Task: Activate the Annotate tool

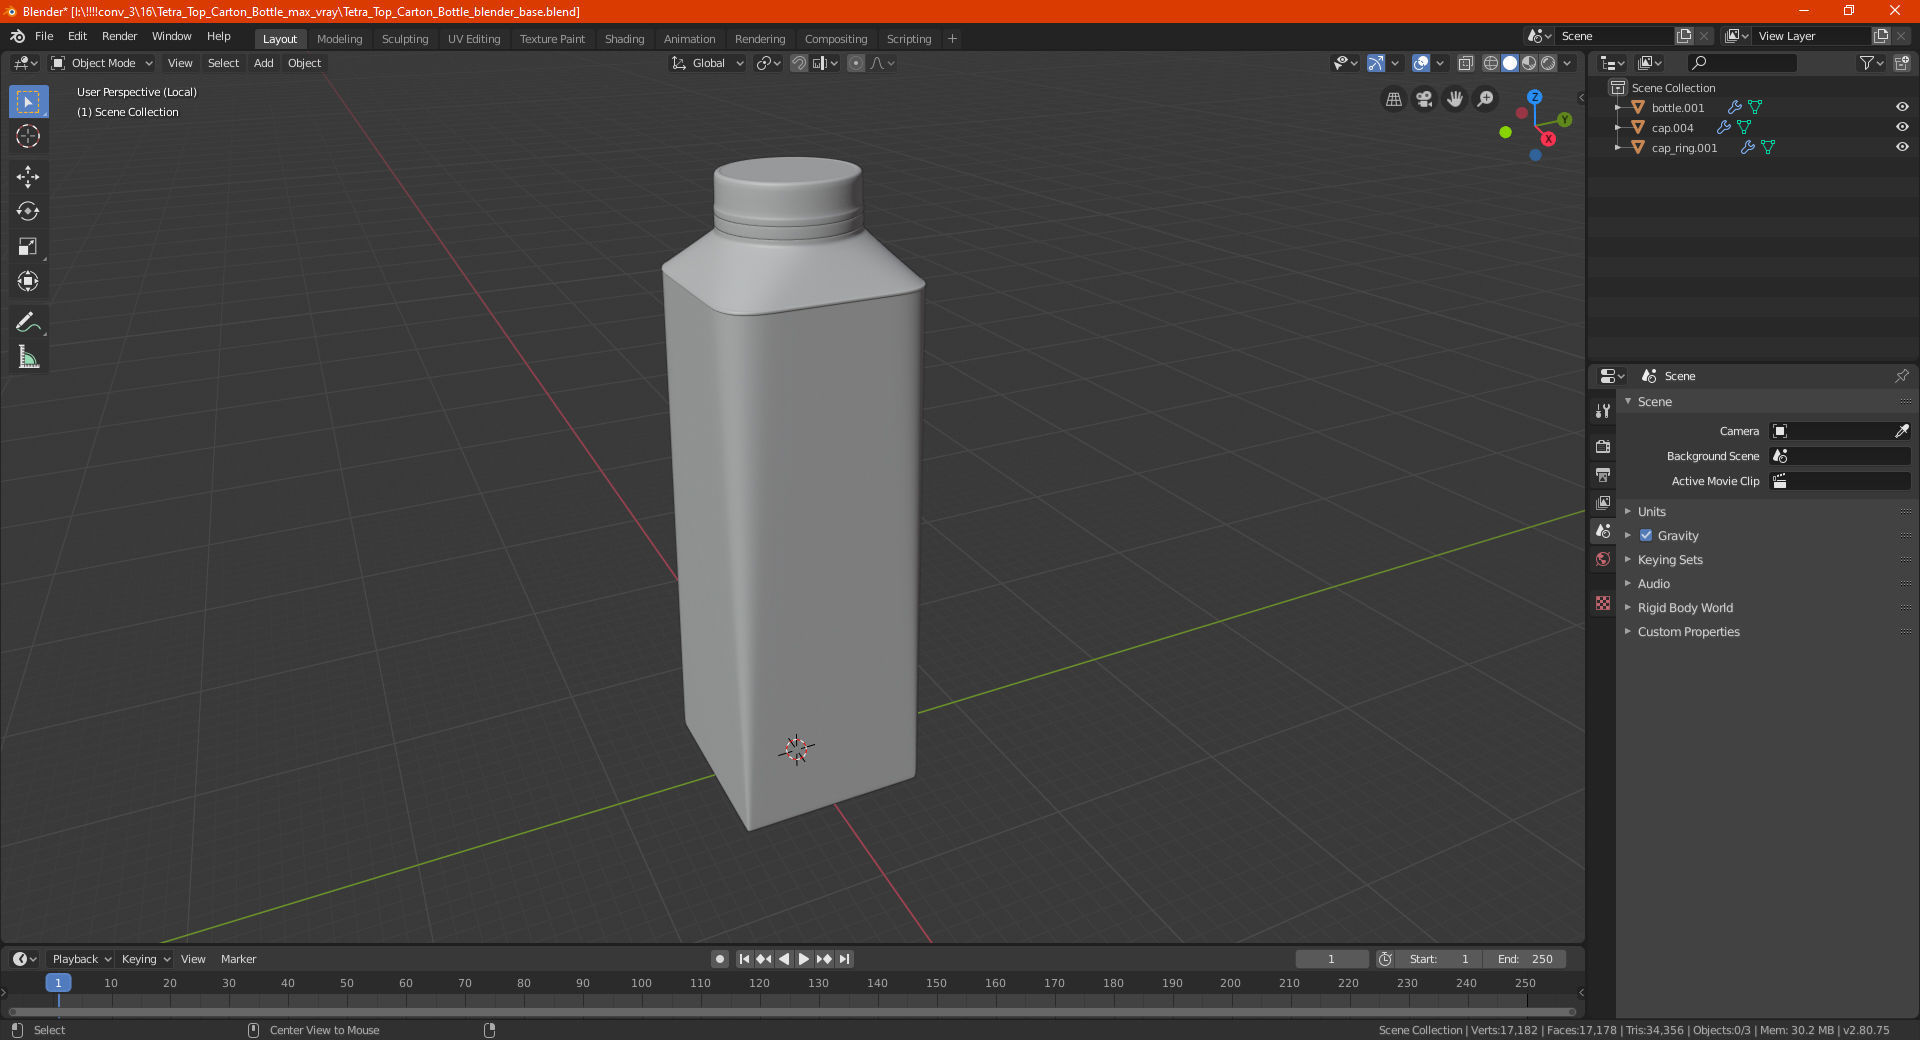Action: click(x=28, y=322)
